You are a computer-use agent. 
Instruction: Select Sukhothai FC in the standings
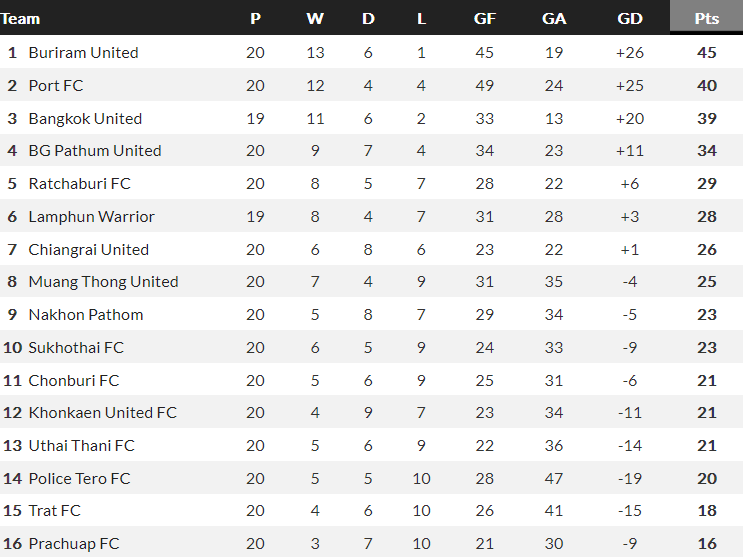[x=75, y=348]
